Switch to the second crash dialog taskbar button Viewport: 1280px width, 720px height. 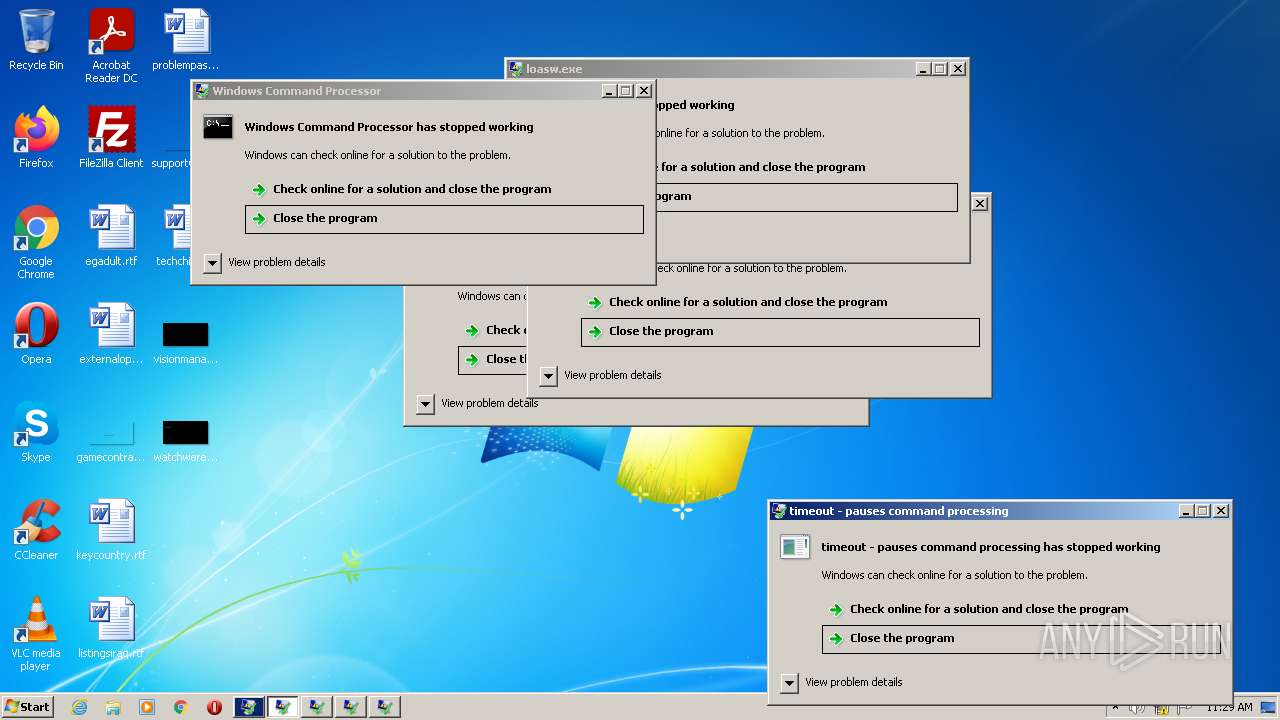pyautogui.click(x=283, y=707)
